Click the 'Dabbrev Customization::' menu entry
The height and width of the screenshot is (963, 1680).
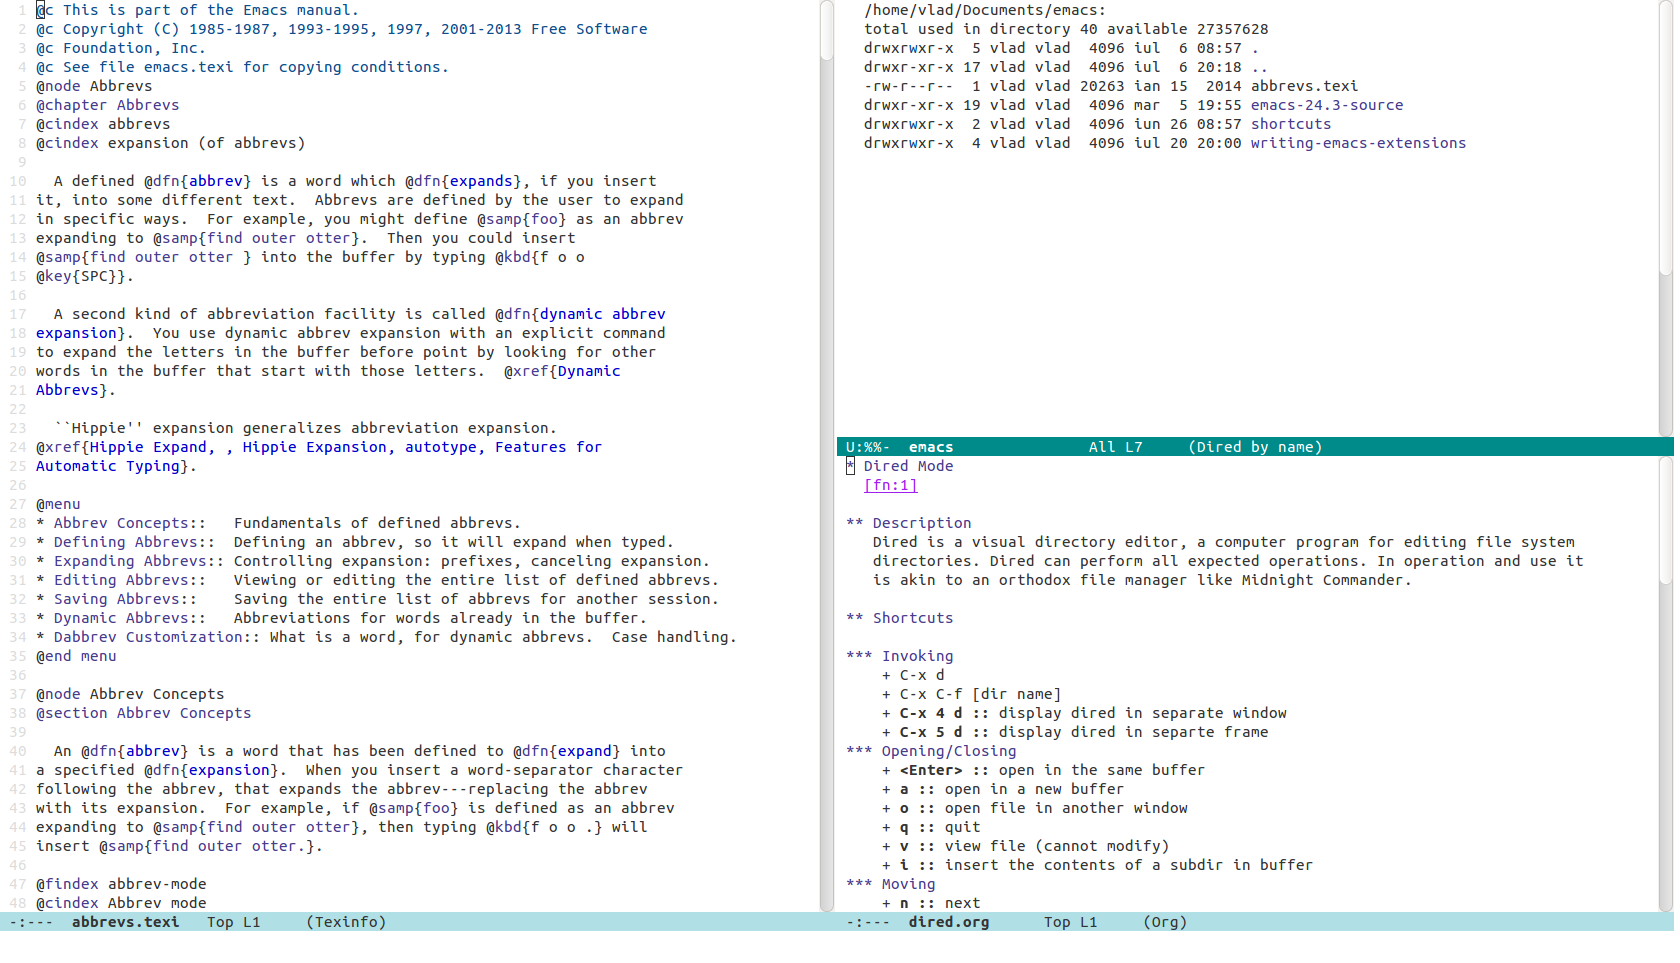[x=156, y=637]
